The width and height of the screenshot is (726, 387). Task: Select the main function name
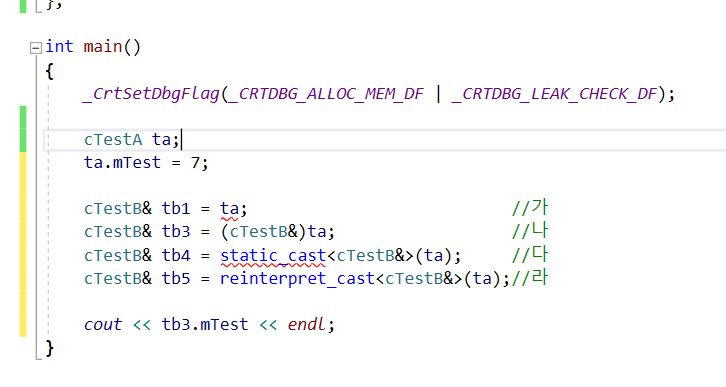pos(103,47)
